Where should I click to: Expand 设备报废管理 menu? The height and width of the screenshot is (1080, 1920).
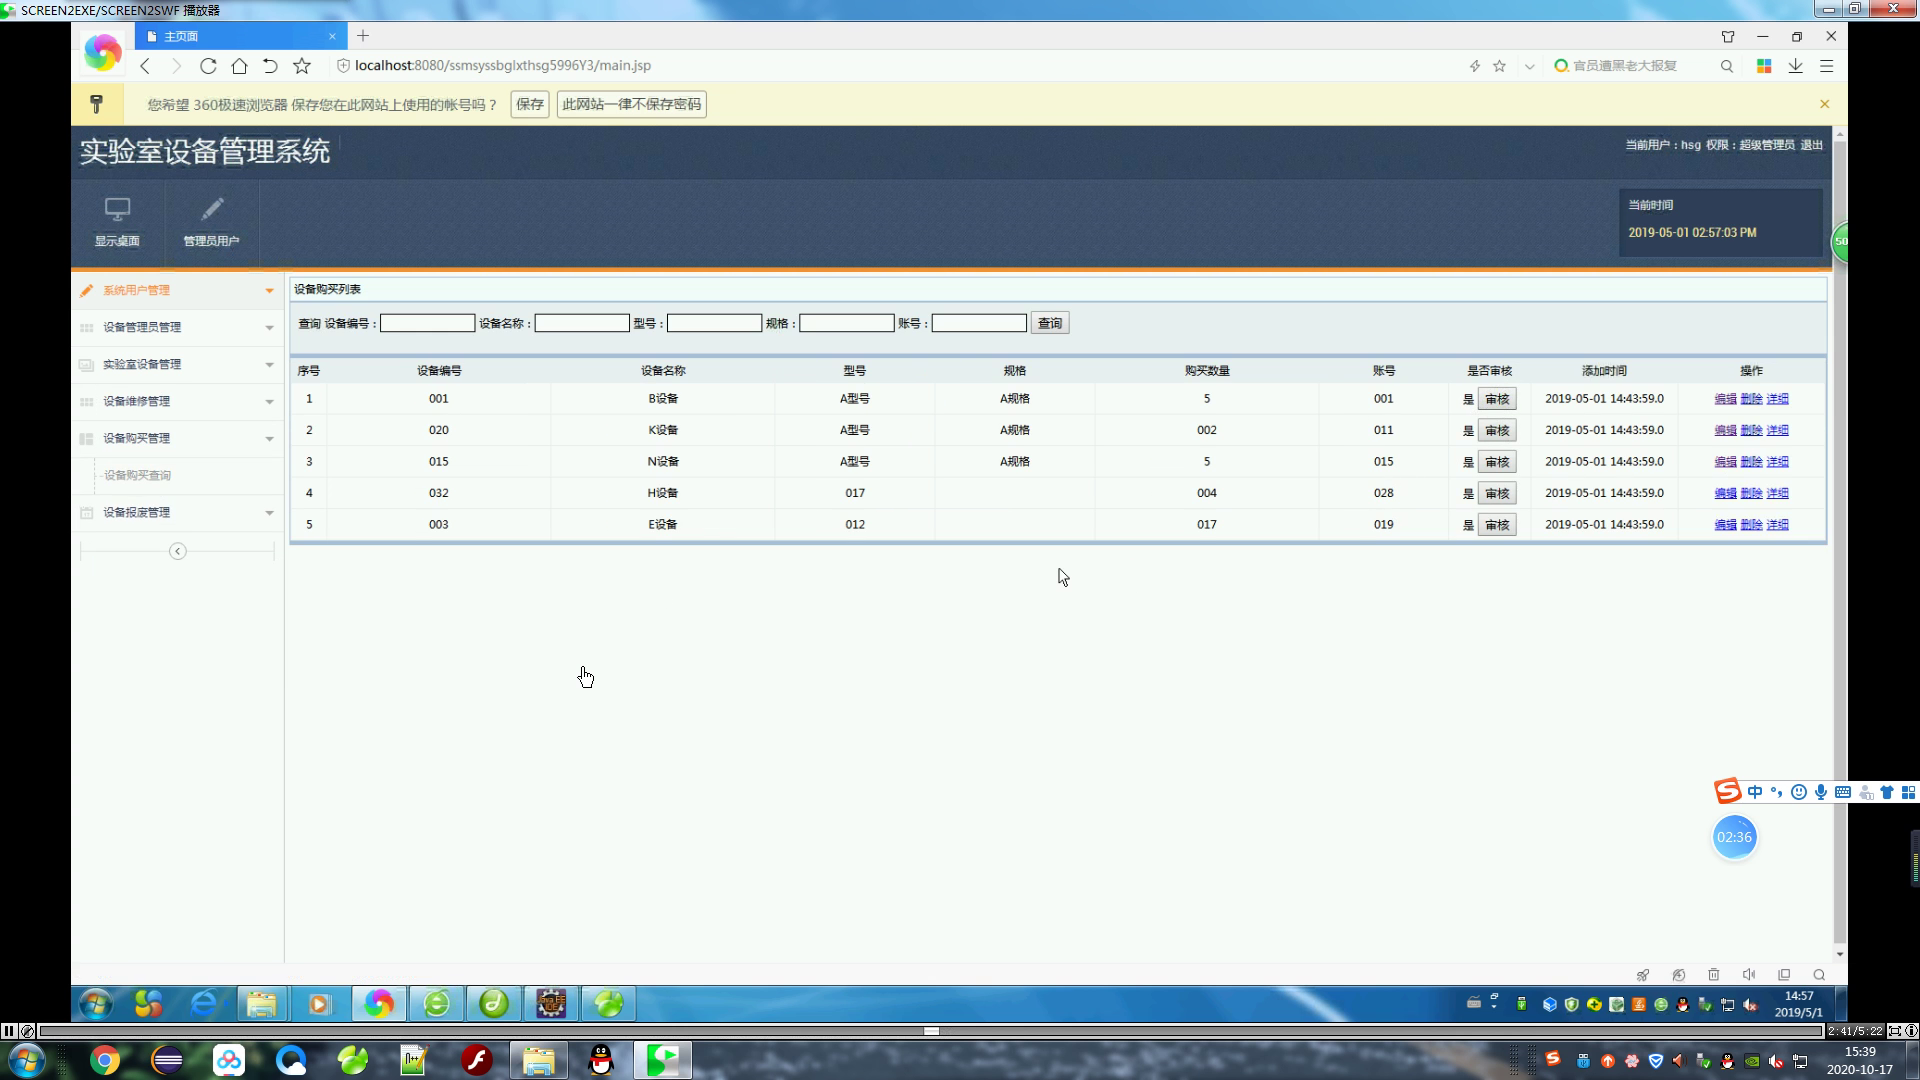[177, 512]
